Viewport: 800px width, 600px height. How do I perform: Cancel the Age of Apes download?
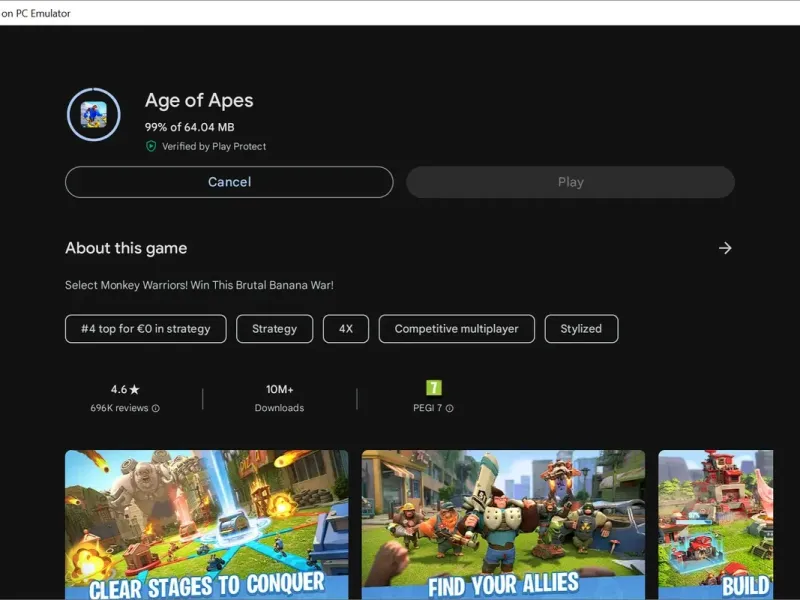229,182
